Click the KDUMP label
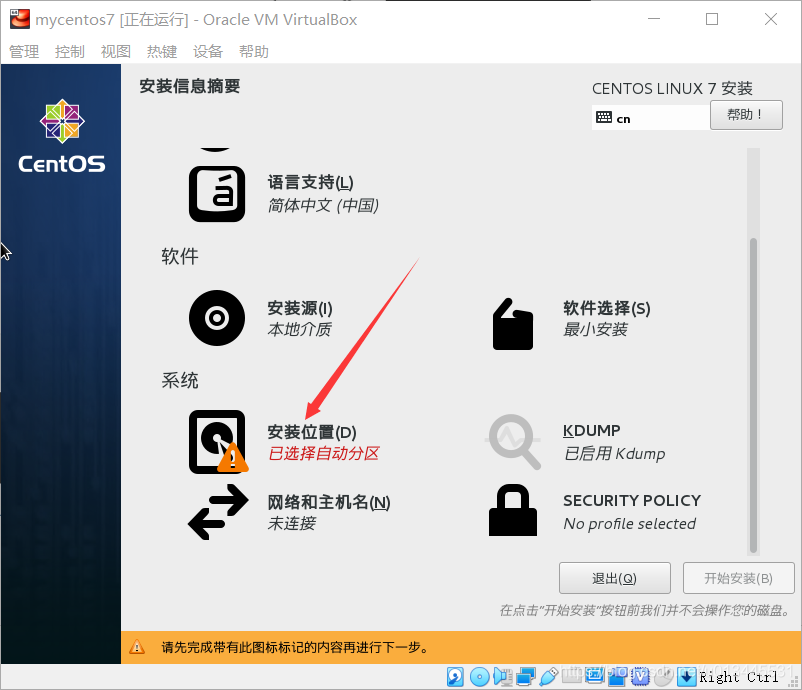 (x=592, y=431)
